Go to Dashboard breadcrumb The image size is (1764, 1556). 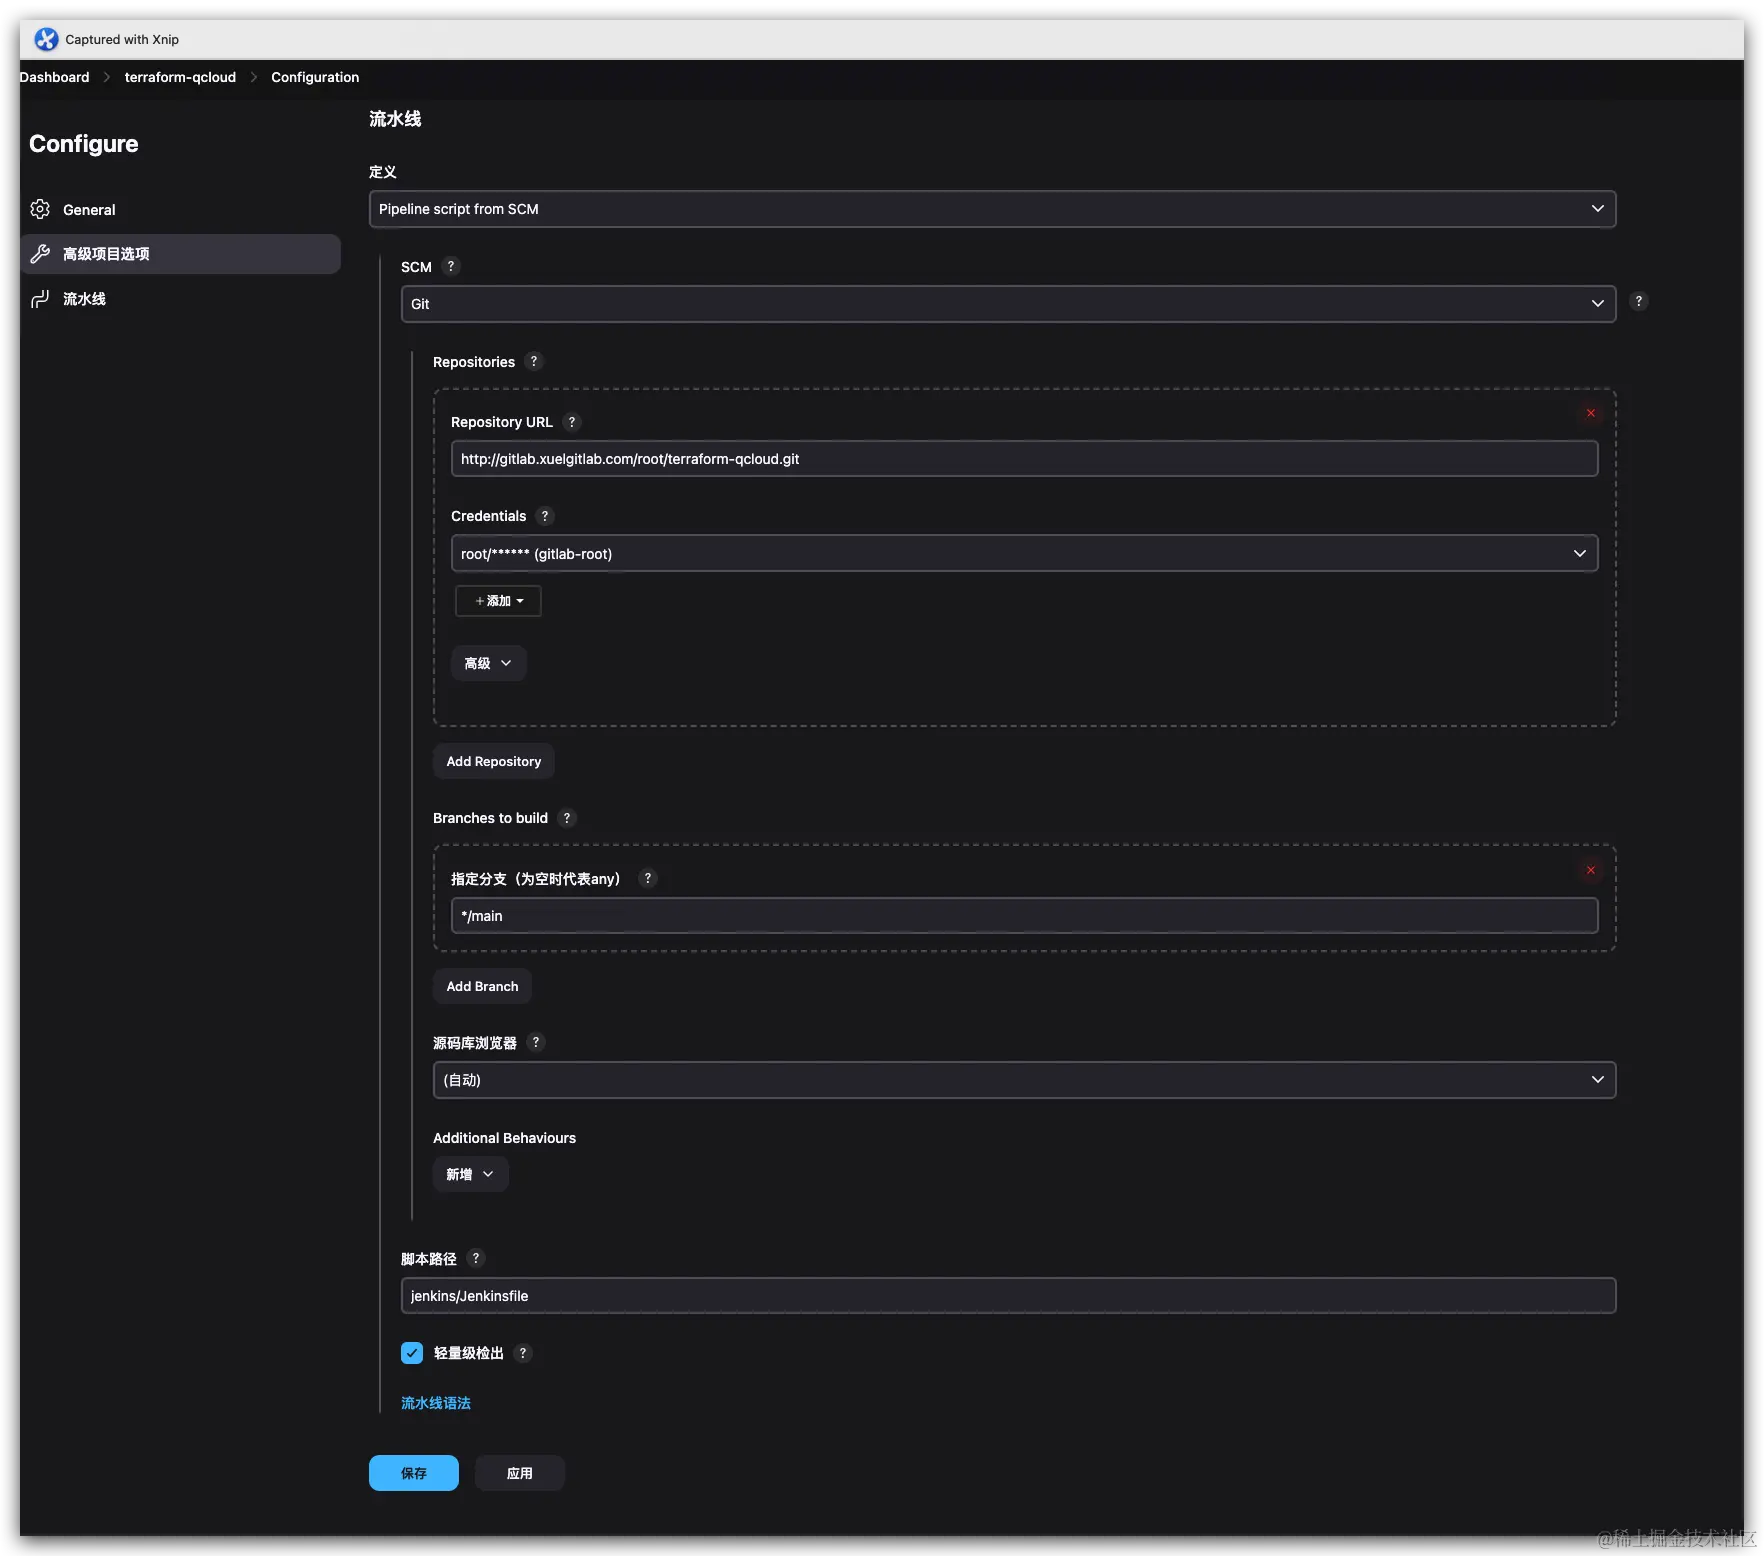54,77
